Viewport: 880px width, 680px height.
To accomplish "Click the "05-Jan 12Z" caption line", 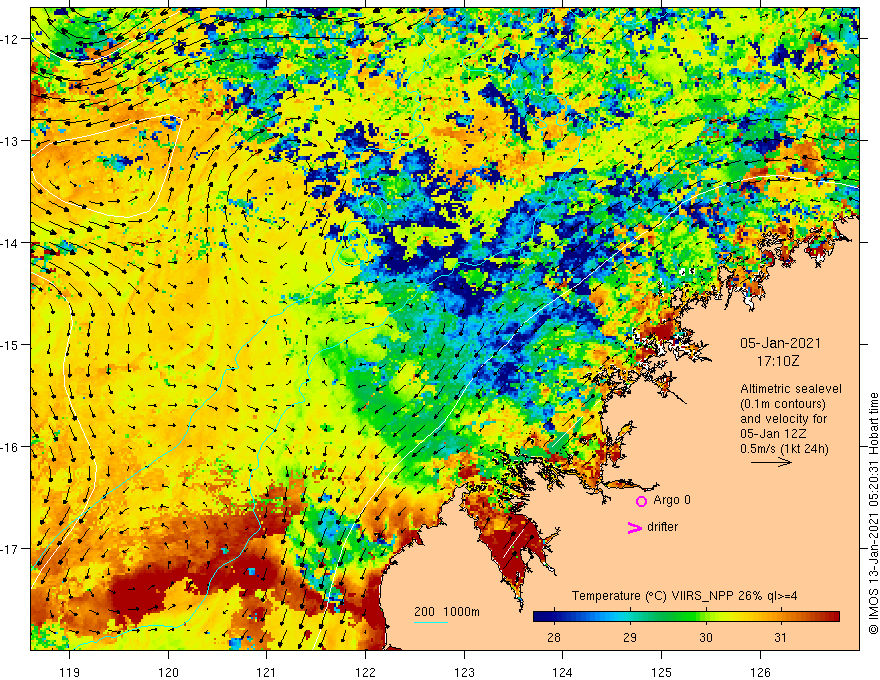I will (773, 434).
